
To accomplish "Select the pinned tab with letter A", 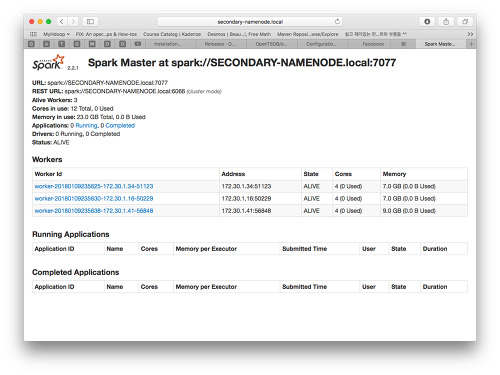I will pos(46,44).
